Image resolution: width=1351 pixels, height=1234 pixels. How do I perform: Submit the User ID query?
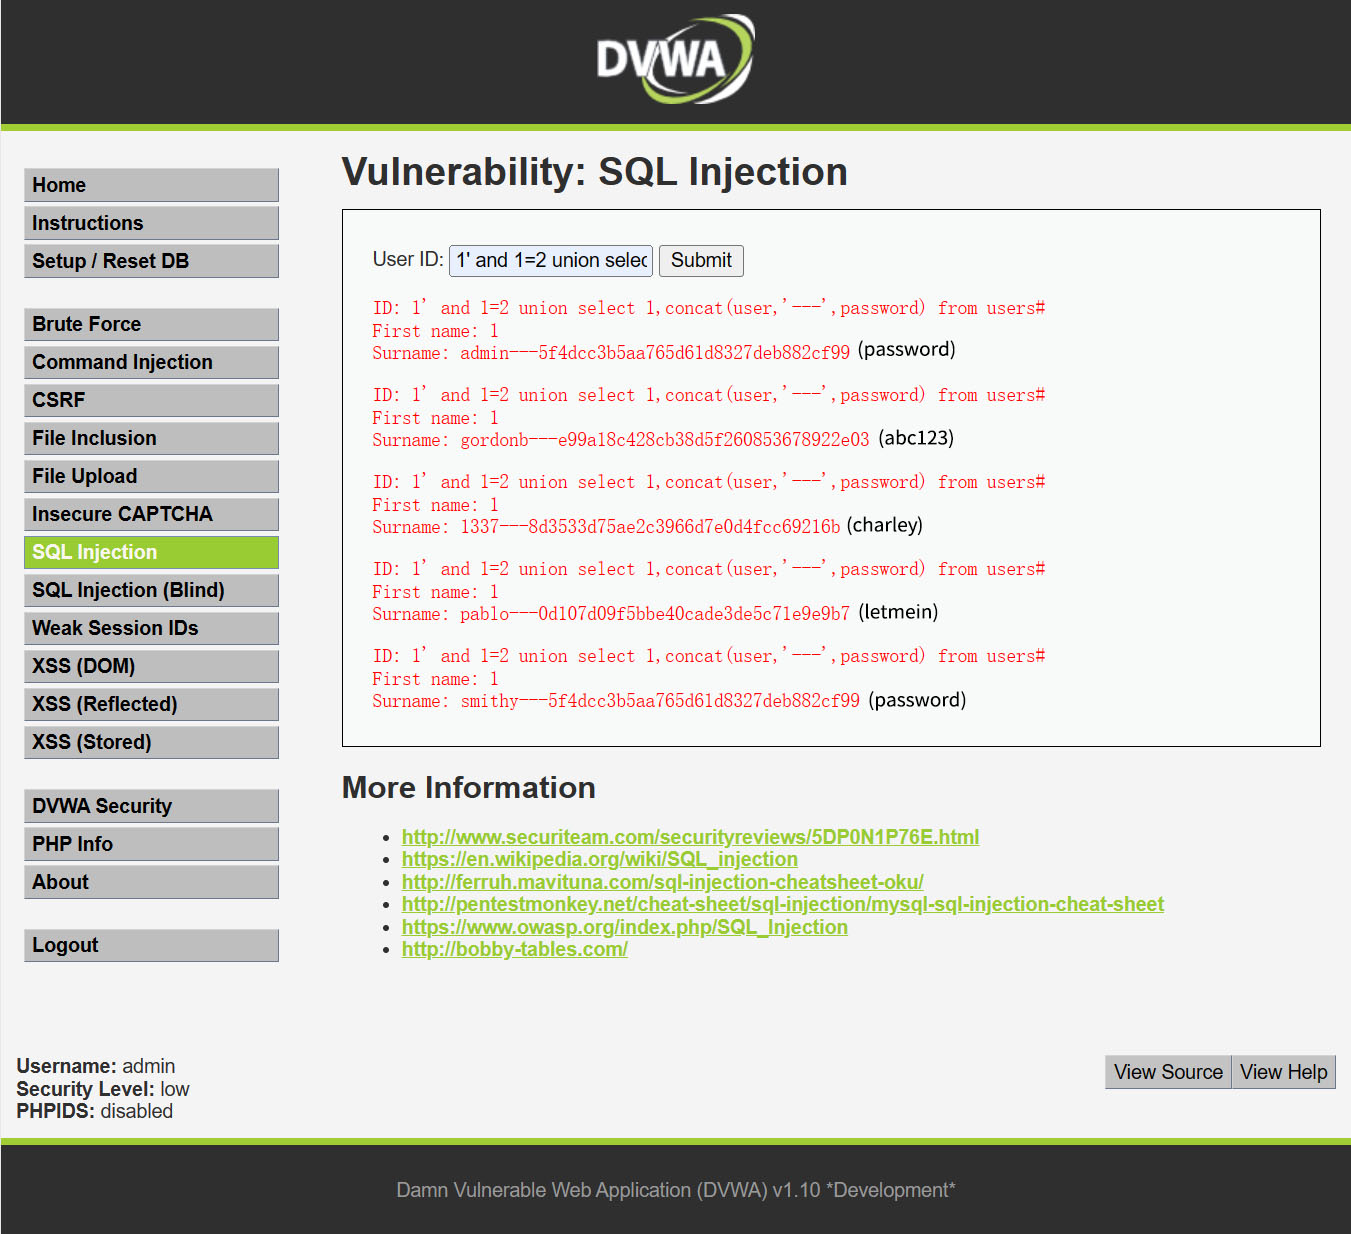click(x=701, y=260)
